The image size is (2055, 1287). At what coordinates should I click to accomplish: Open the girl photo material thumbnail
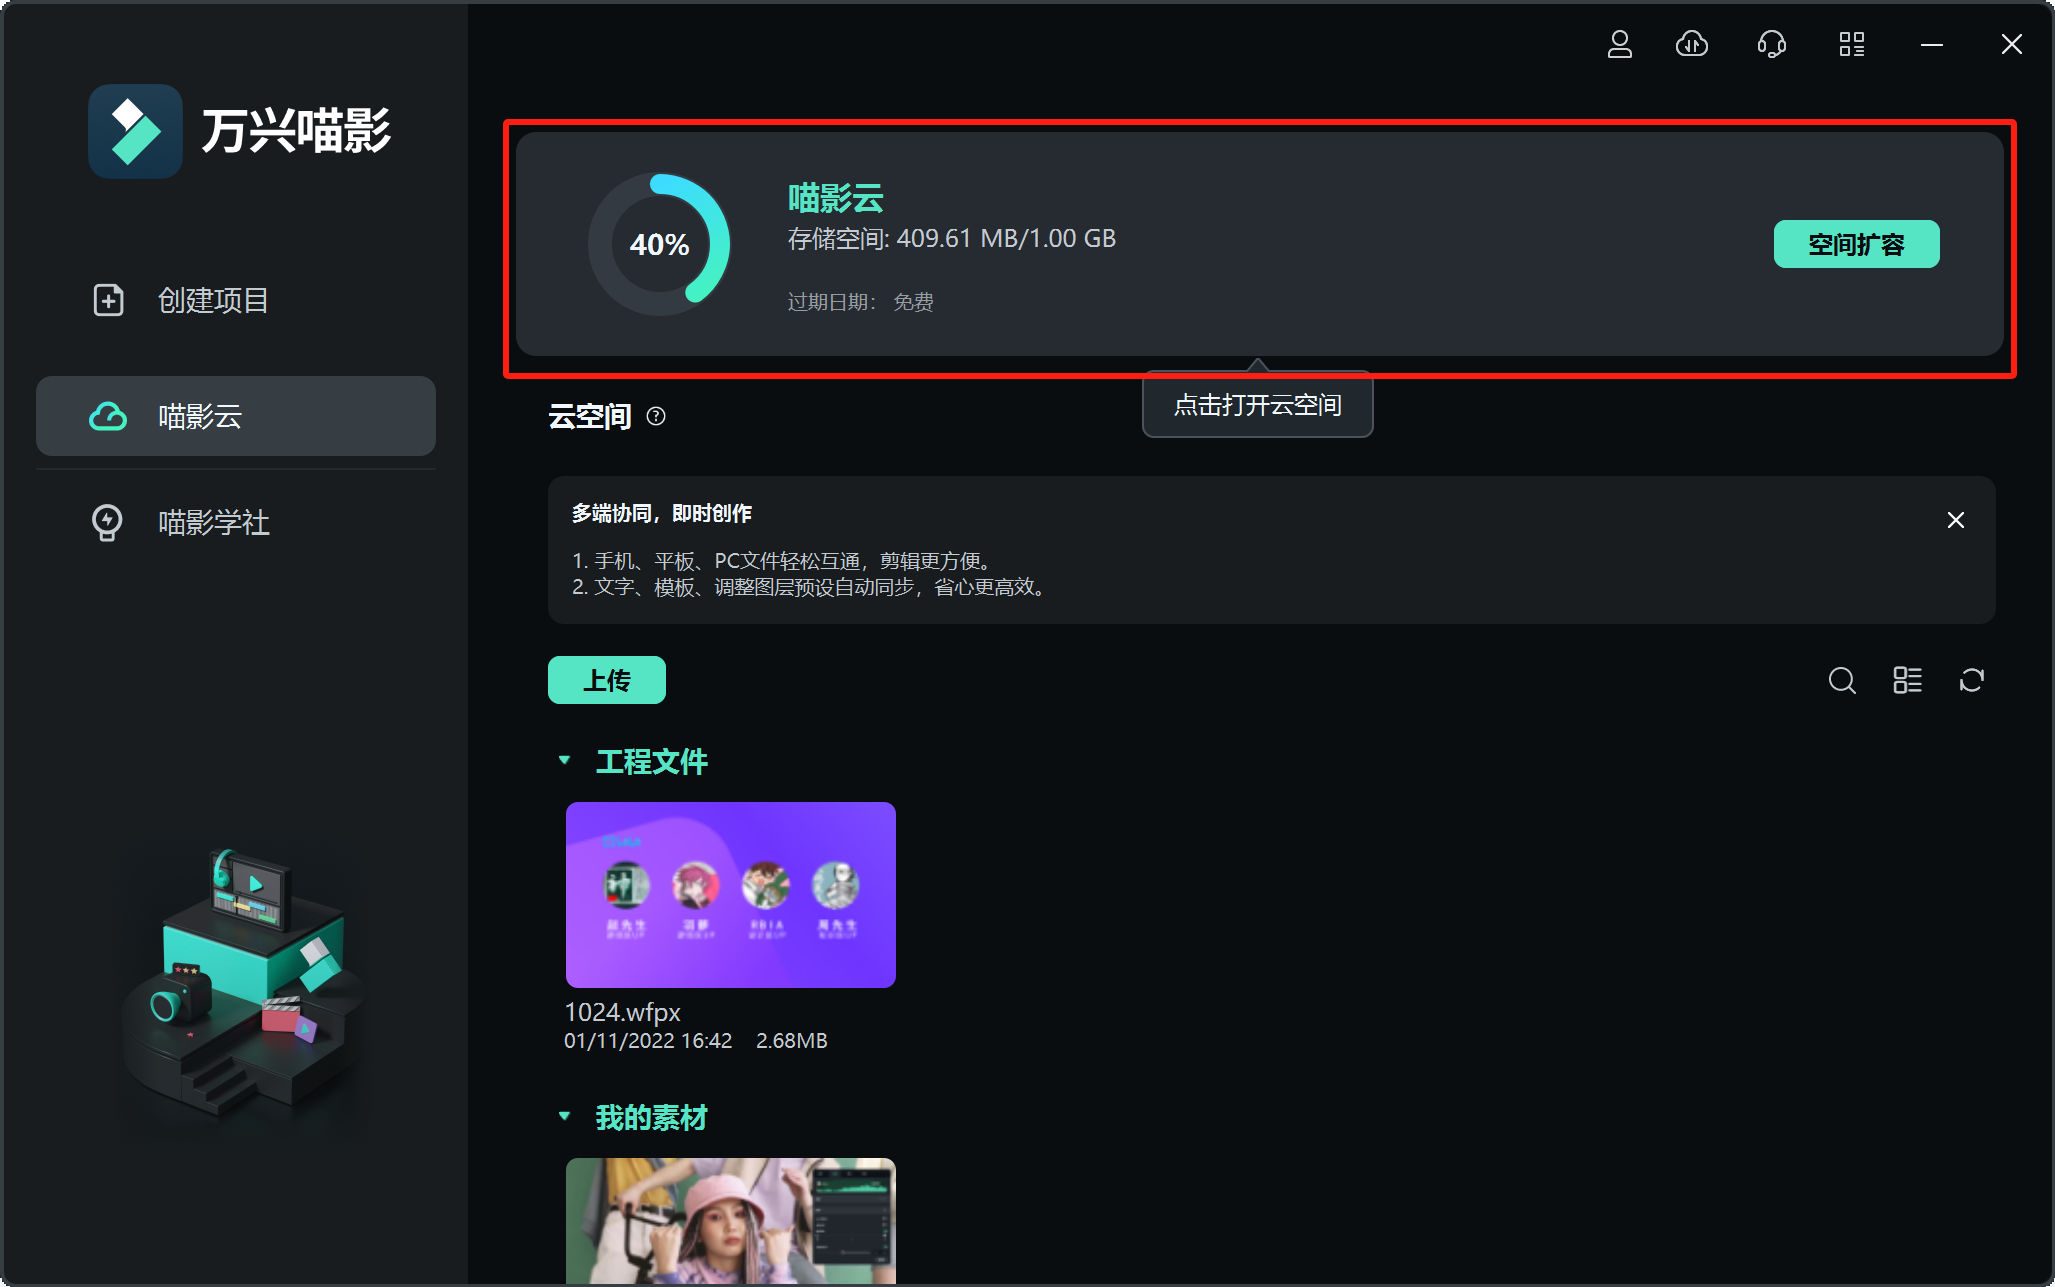[730, 1220]
